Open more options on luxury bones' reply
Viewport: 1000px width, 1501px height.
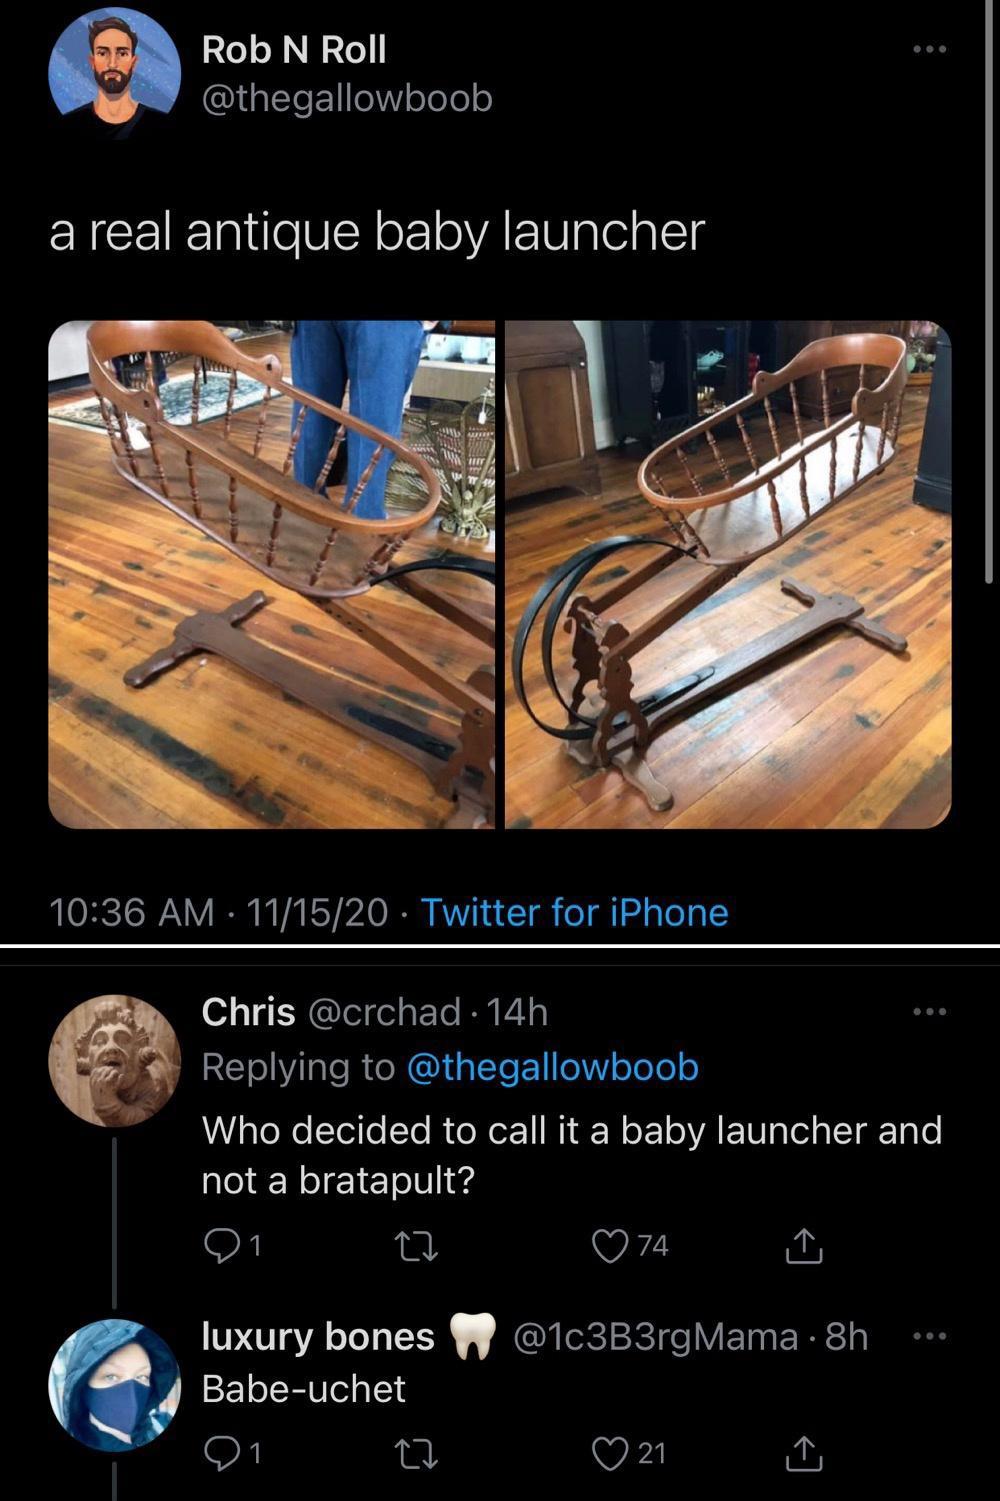point(929,1336)
